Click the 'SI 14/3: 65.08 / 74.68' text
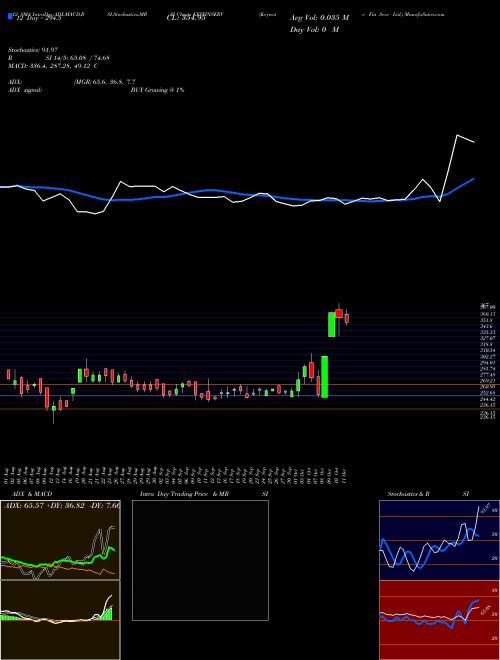The image size is (500, 660). click(78, 58)
